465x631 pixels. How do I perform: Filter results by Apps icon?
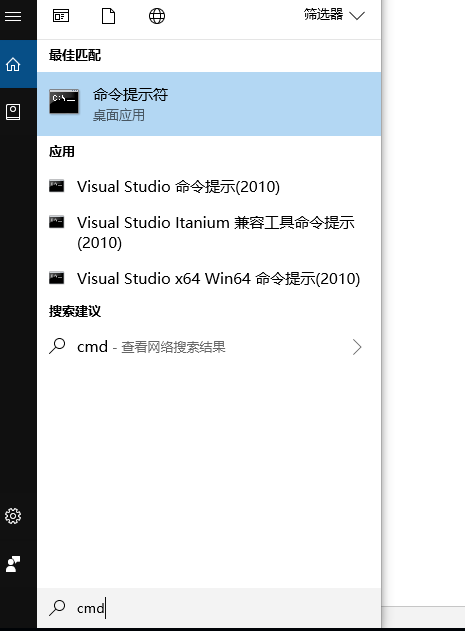pyautogui.click(x=61, y=16)
